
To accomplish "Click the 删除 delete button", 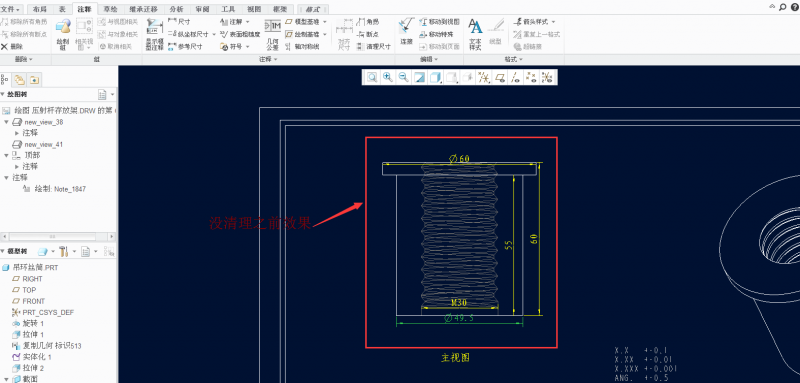I will (x=12, y=46).
